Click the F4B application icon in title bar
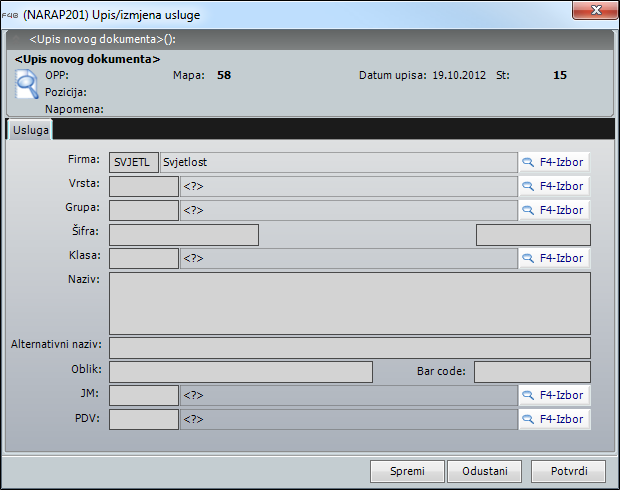 click(x=10, y=15)
